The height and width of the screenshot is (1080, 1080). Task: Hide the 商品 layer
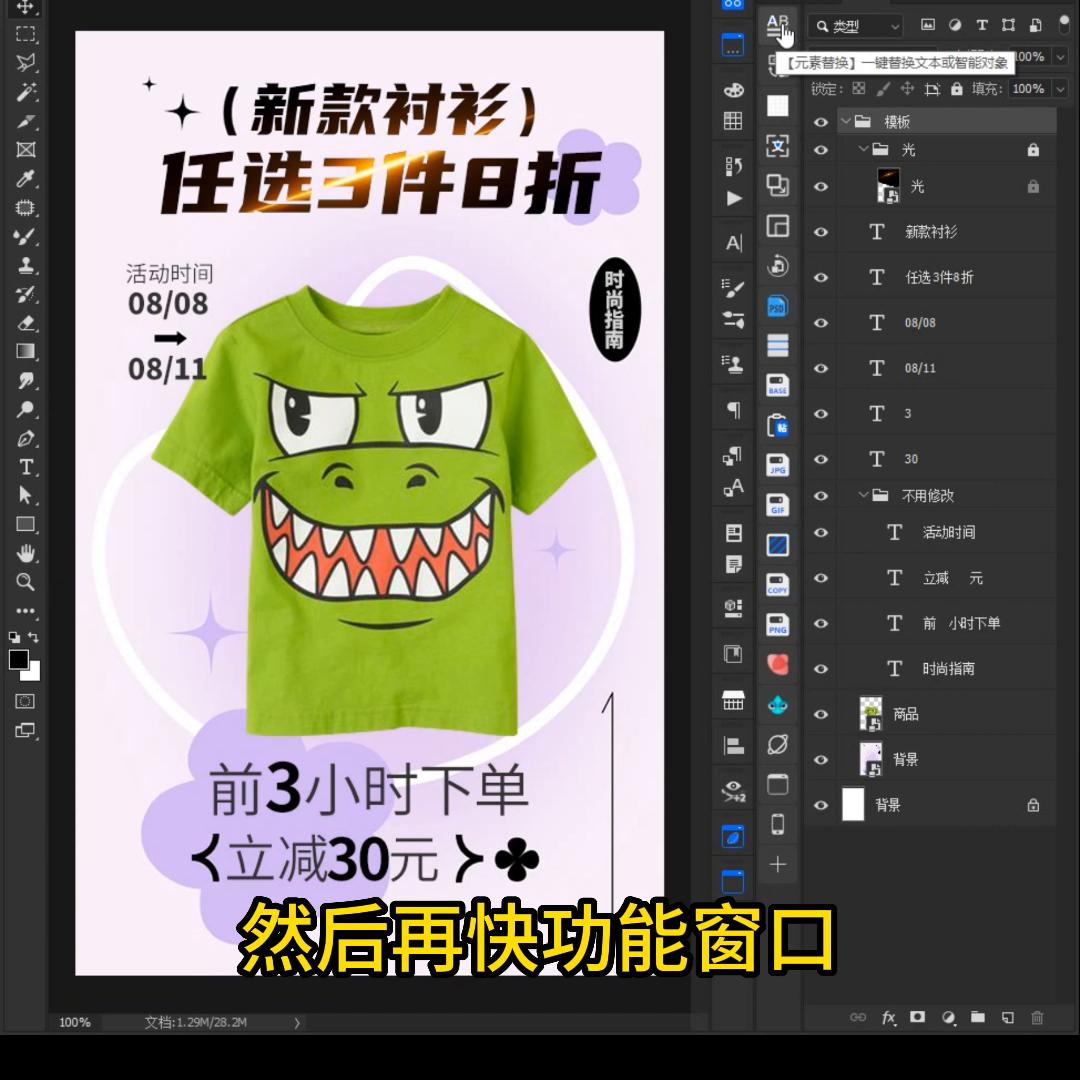click(820, 713)
